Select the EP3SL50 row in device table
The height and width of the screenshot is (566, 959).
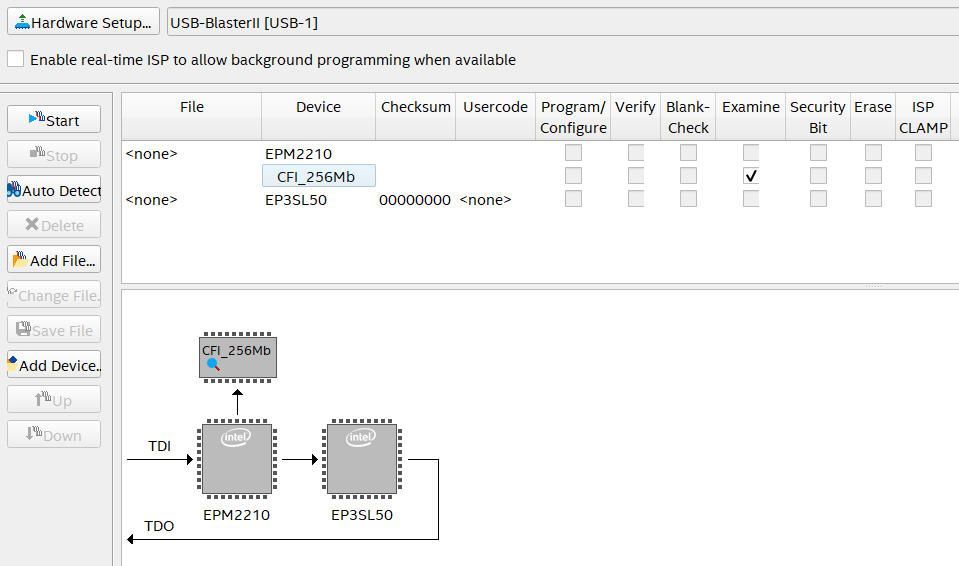(x=296, y=200)
